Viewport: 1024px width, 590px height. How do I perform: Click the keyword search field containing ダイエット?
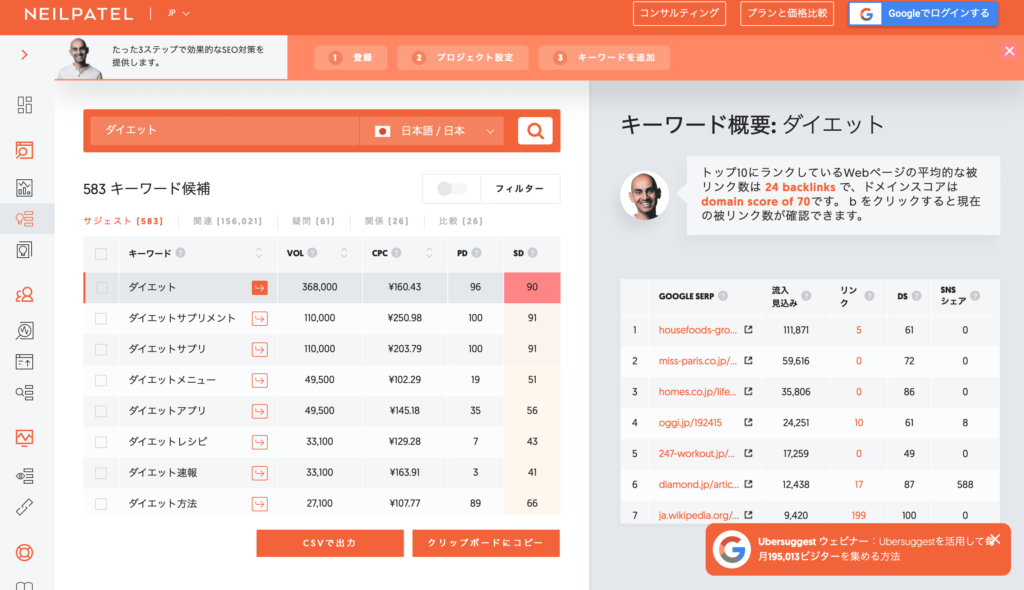pos(225,131)
